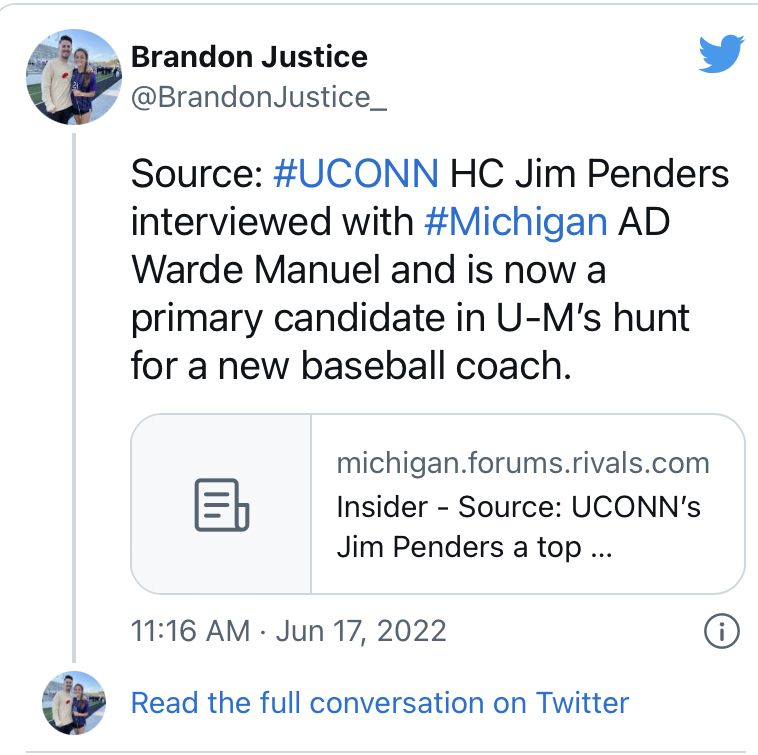Click the 'for a new baseball coach' sentence

[x=351, y=366]
